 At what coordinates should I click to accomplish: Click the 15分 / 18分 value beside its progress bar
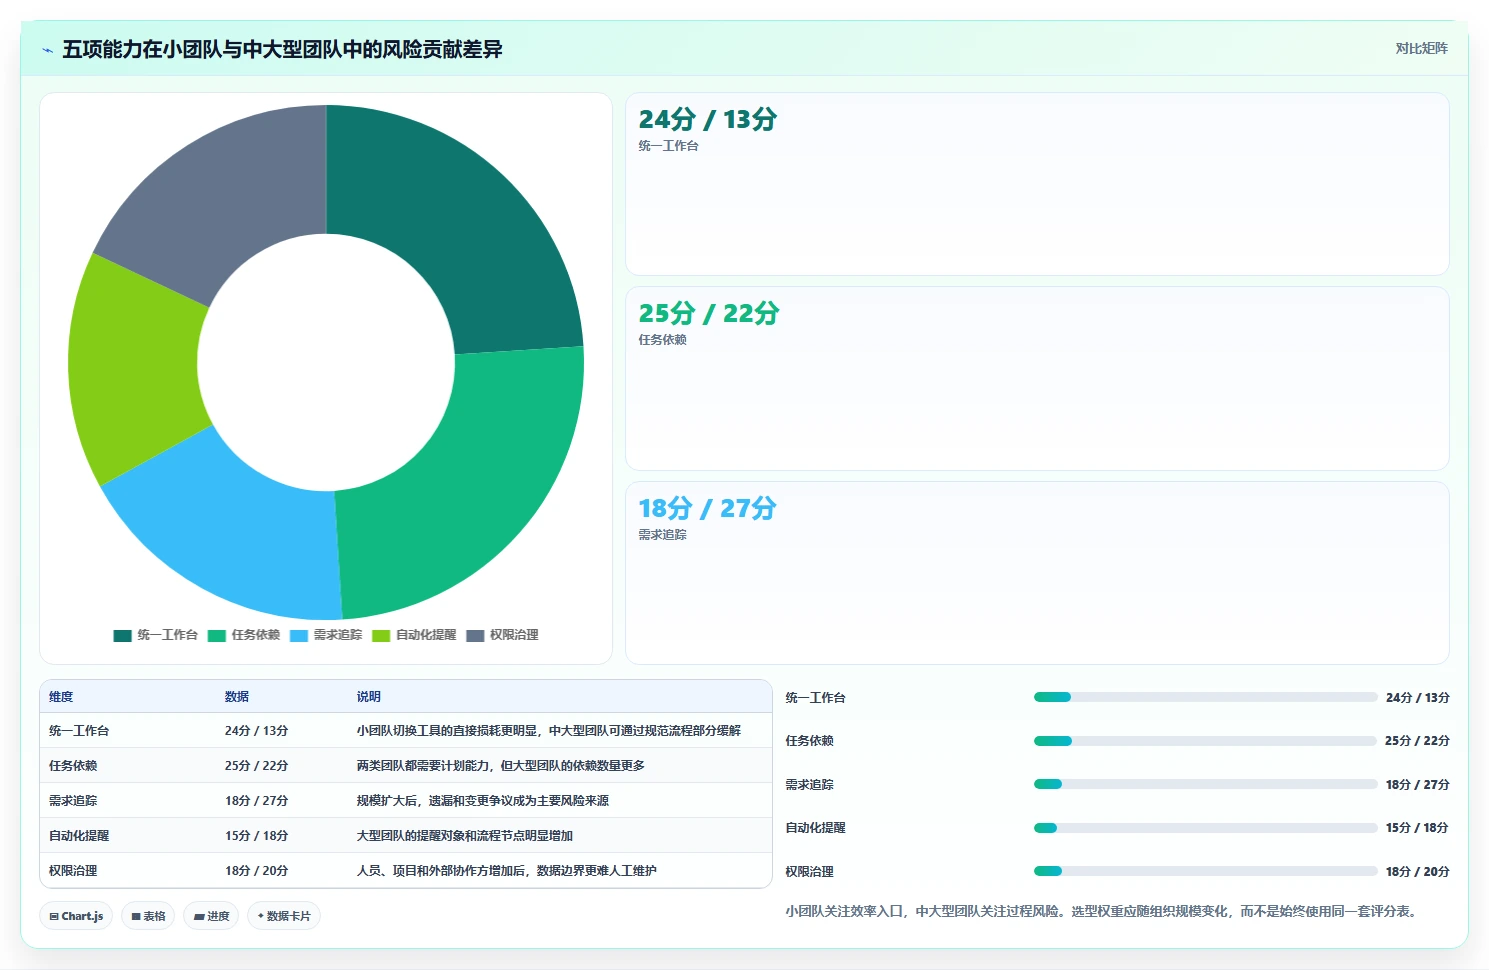[x=1417, y=828]
